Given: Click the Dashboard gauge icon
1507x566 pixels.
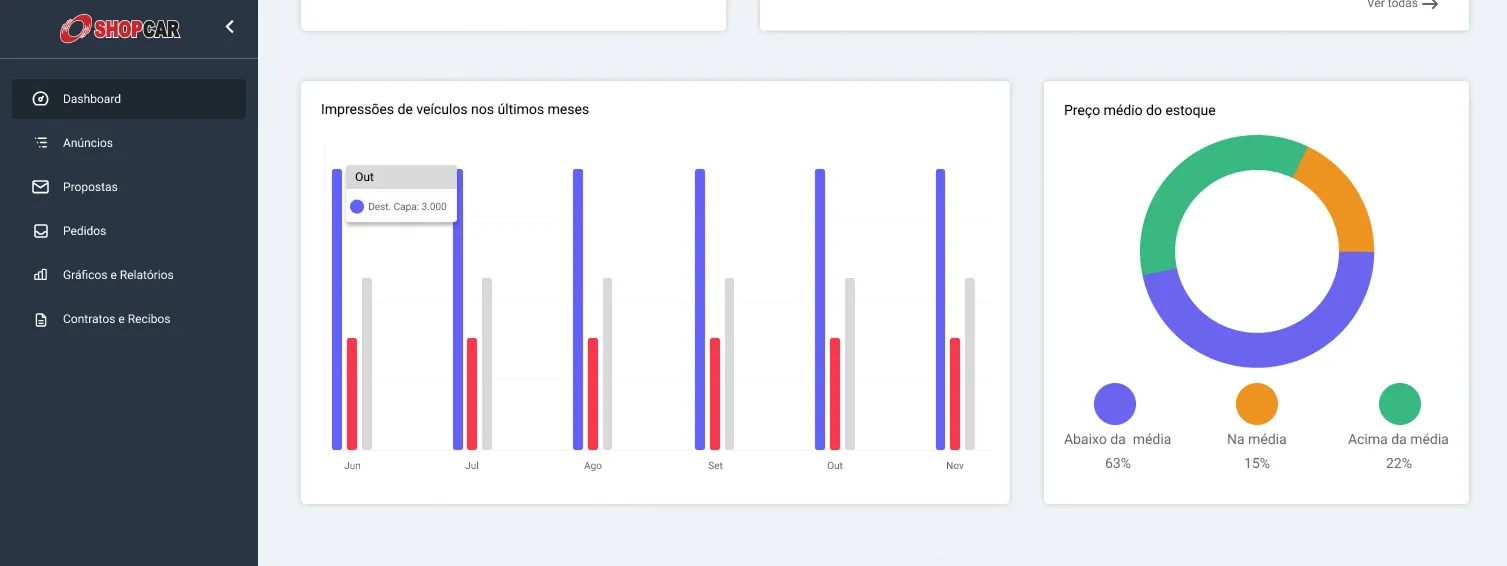Looking at the screenshot, I should tap(41, 99).
